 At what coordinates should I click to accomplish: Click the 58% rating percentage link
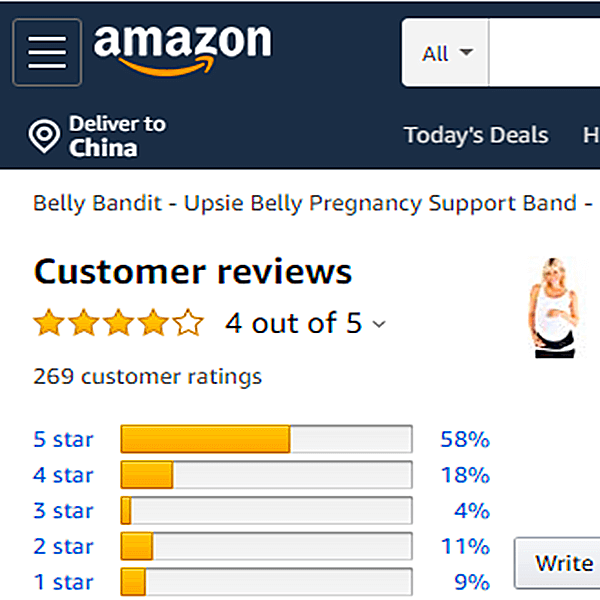click(465, 439)
